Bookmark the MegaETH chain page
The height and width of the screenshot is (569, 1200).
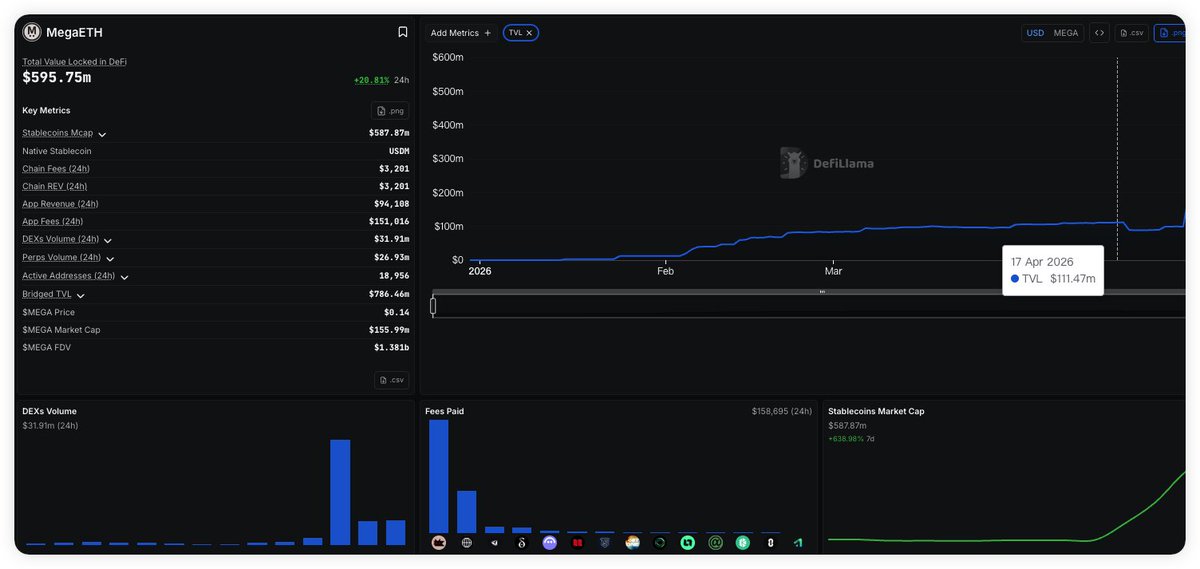coord(403,32)
